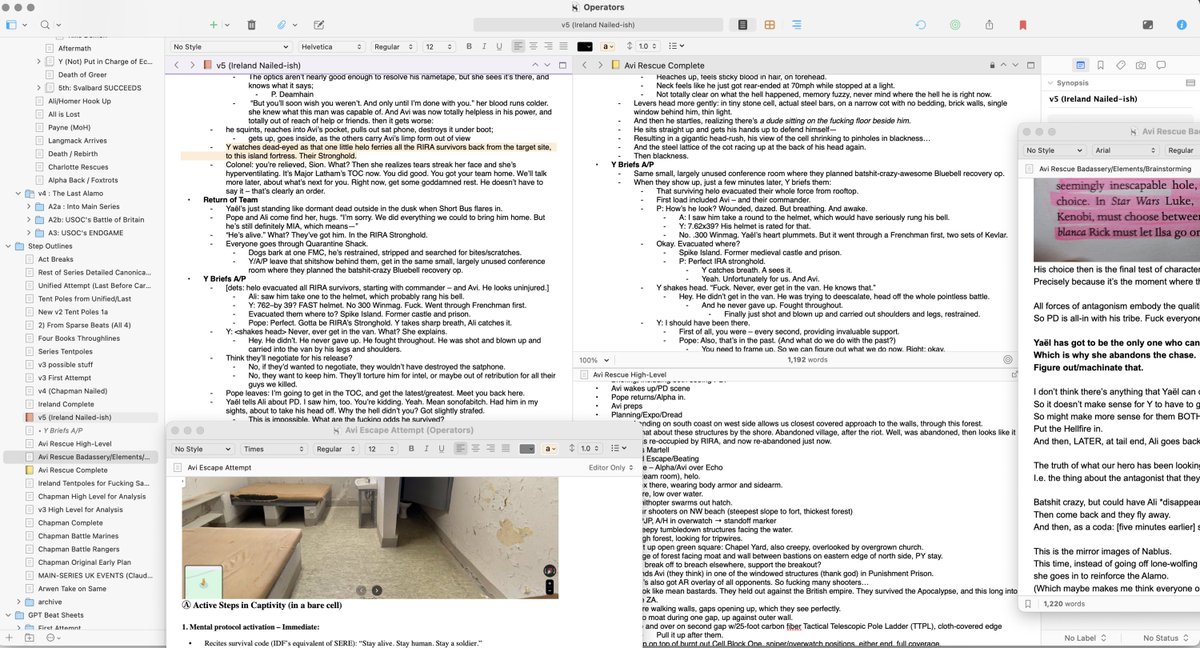The image size is (1200, 648).
Task: Click the Add new folder icon at binder bottom
Action: point(30,637)
